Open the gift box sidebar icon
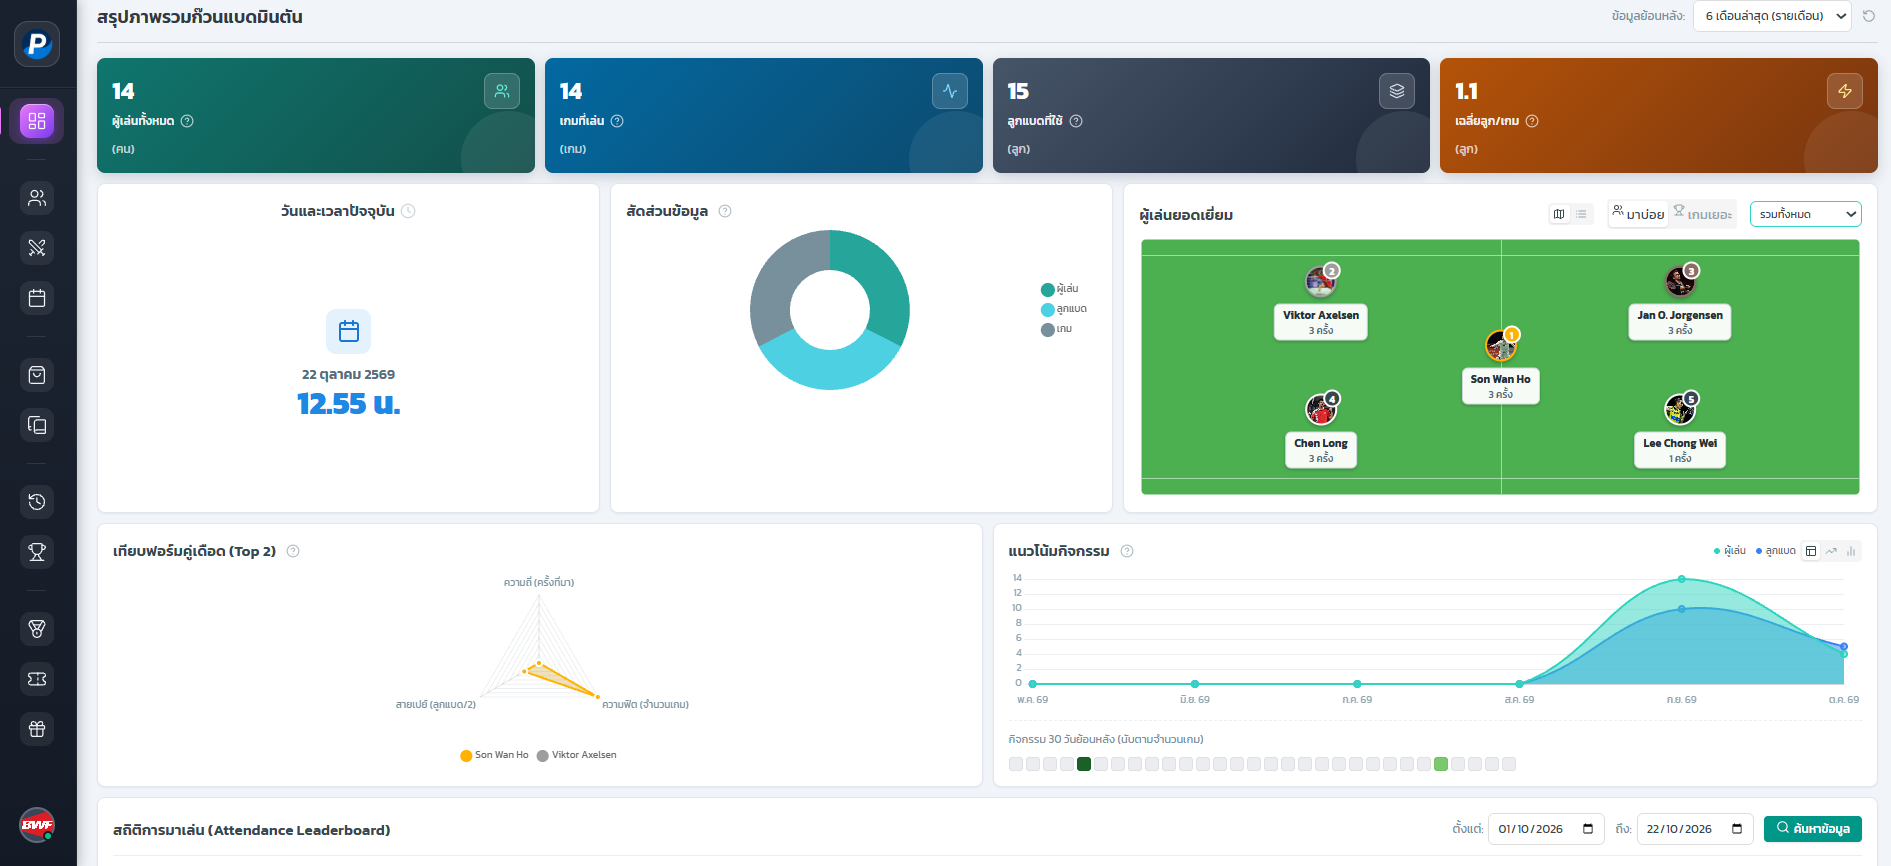This screenshot has height=866, width=1891. click(37, 729)
